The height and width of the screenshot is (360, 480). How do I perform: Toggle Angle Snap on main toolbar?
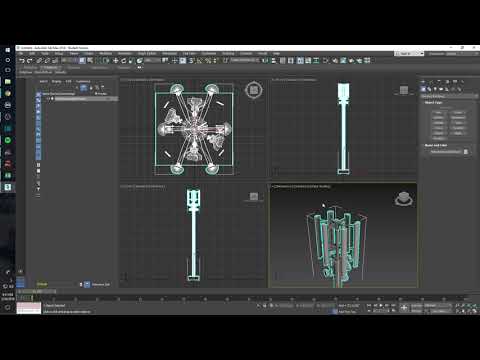[x=200, y=61]
